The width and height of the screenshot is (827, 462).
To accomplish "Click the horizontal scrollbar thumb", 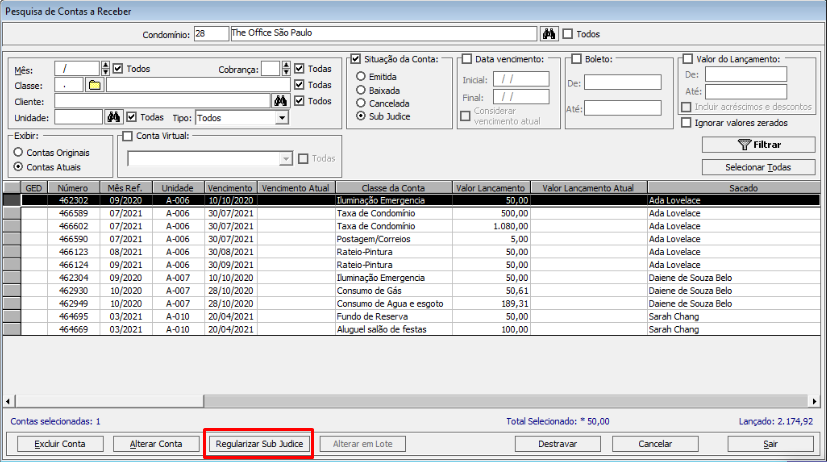I will pyautogui.click(x=109, y=401).
